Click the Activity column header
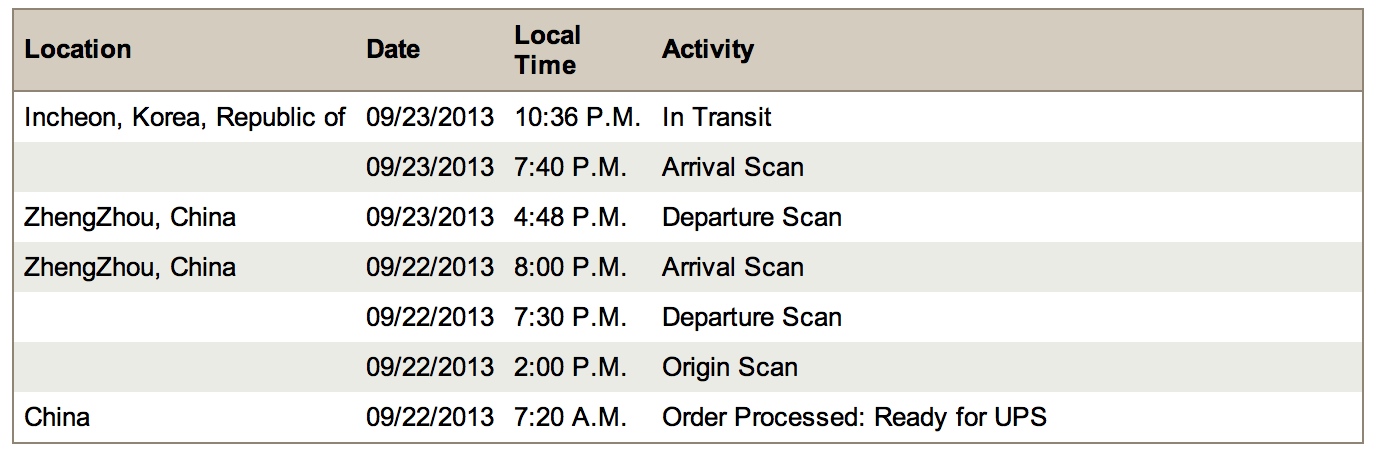This screenshot has width=1382, height=452. (x=707, y=49)
